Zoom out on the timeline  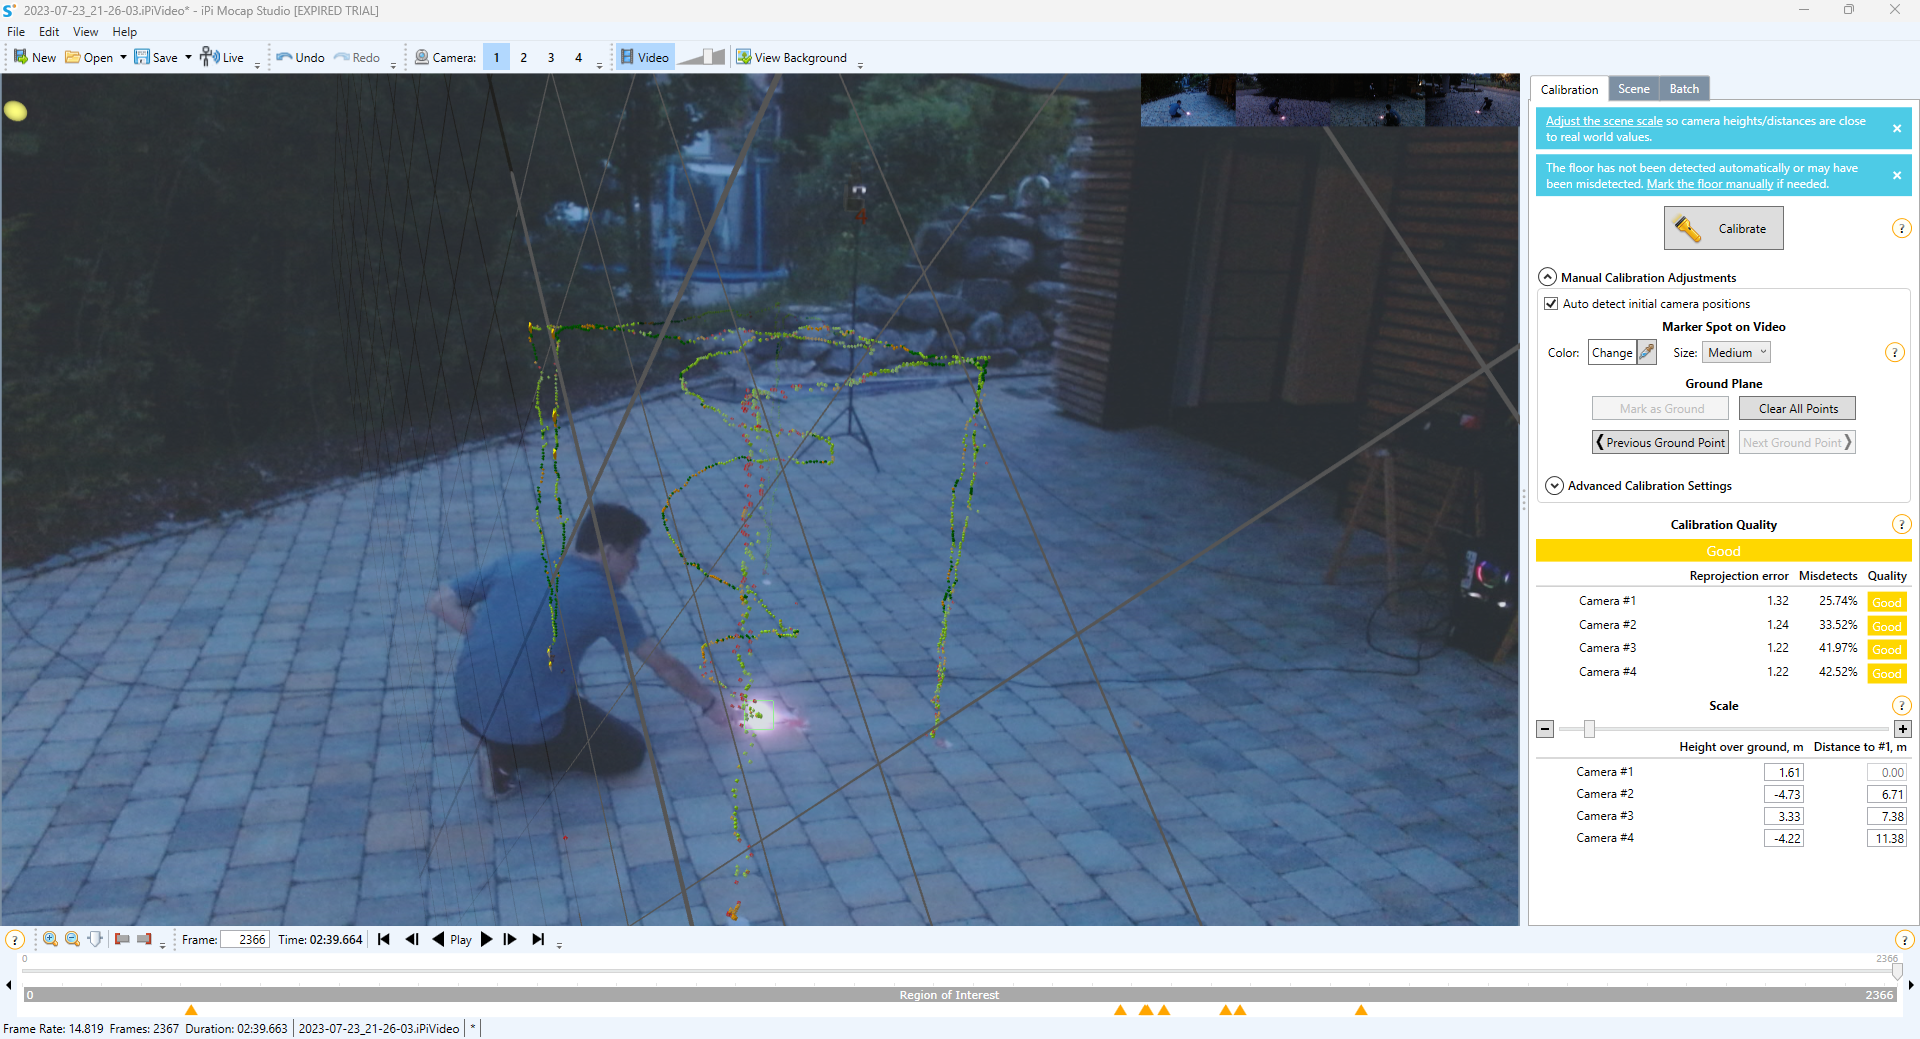(x=72, y=939)
